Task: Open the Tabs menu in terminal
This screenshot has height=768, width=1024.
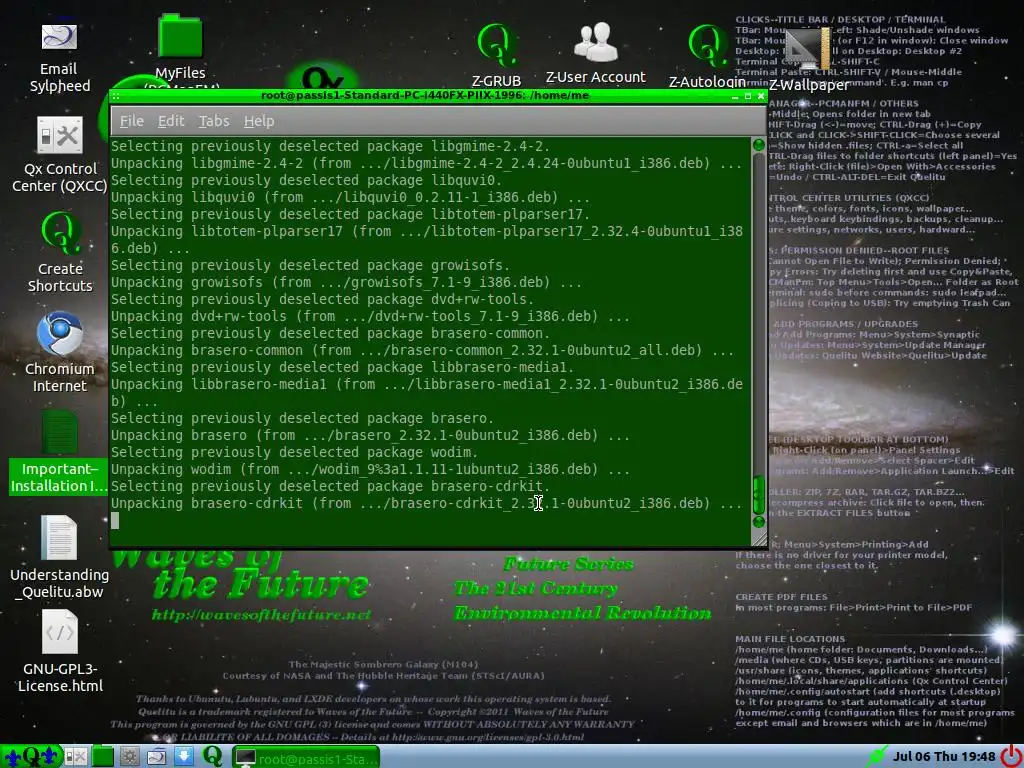Action: [x=214, y=121]
